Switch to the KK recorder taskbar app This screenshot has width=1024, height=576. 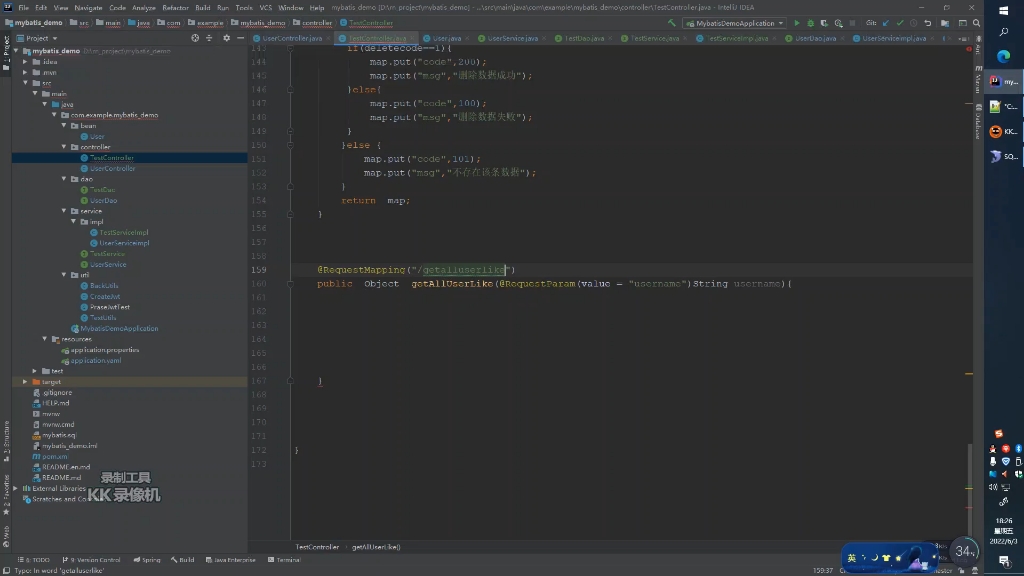1004,131
